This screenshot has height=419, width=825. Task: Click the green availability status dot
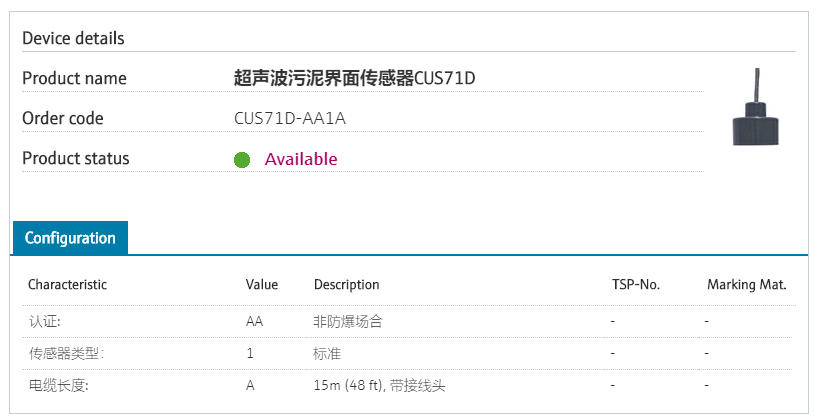tap(241, 160)
